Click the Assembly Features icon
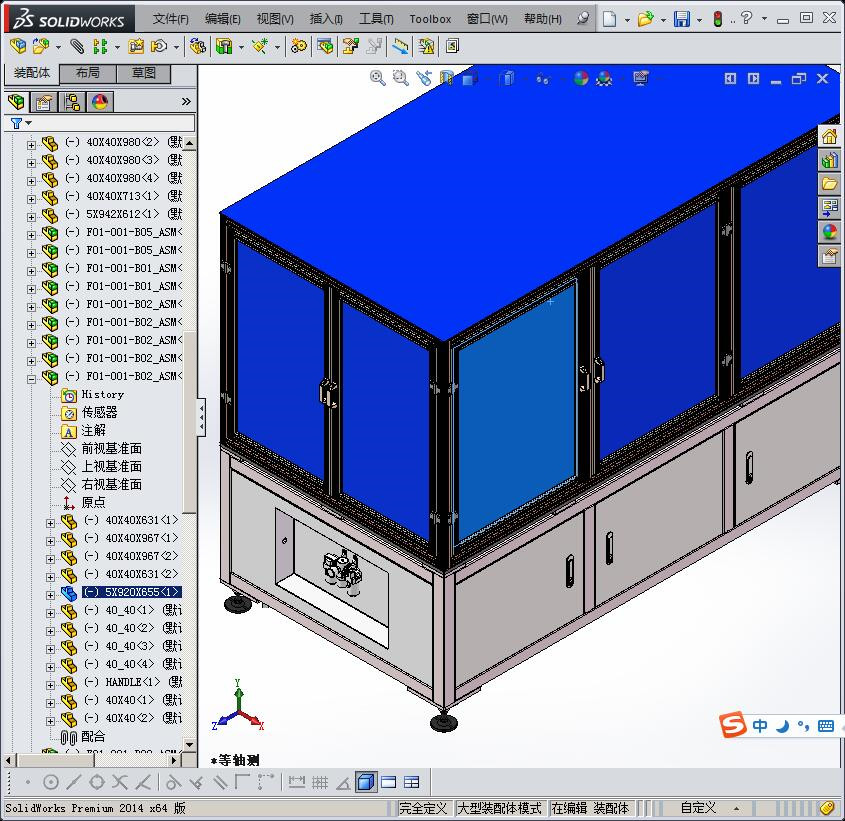 click(224, 46)
